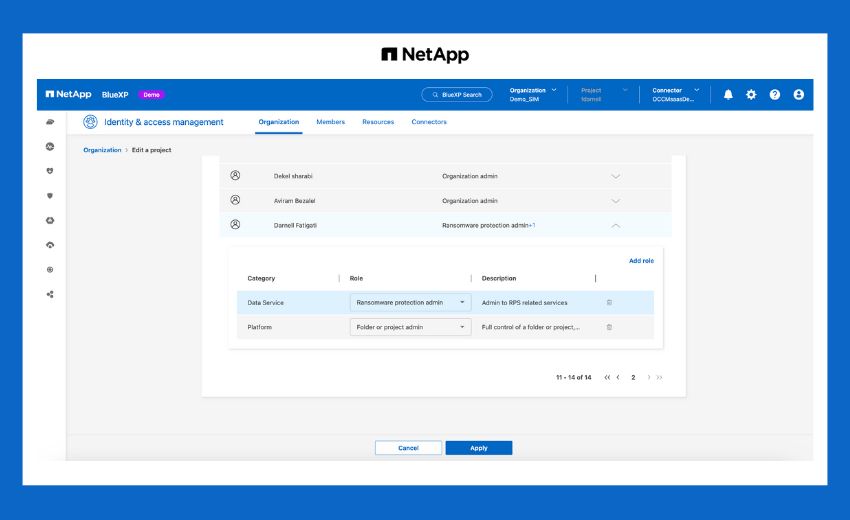The image size is (850, 520).
Task: Open the Organization selector dropdown in header
Action: (x=533, y=94)
